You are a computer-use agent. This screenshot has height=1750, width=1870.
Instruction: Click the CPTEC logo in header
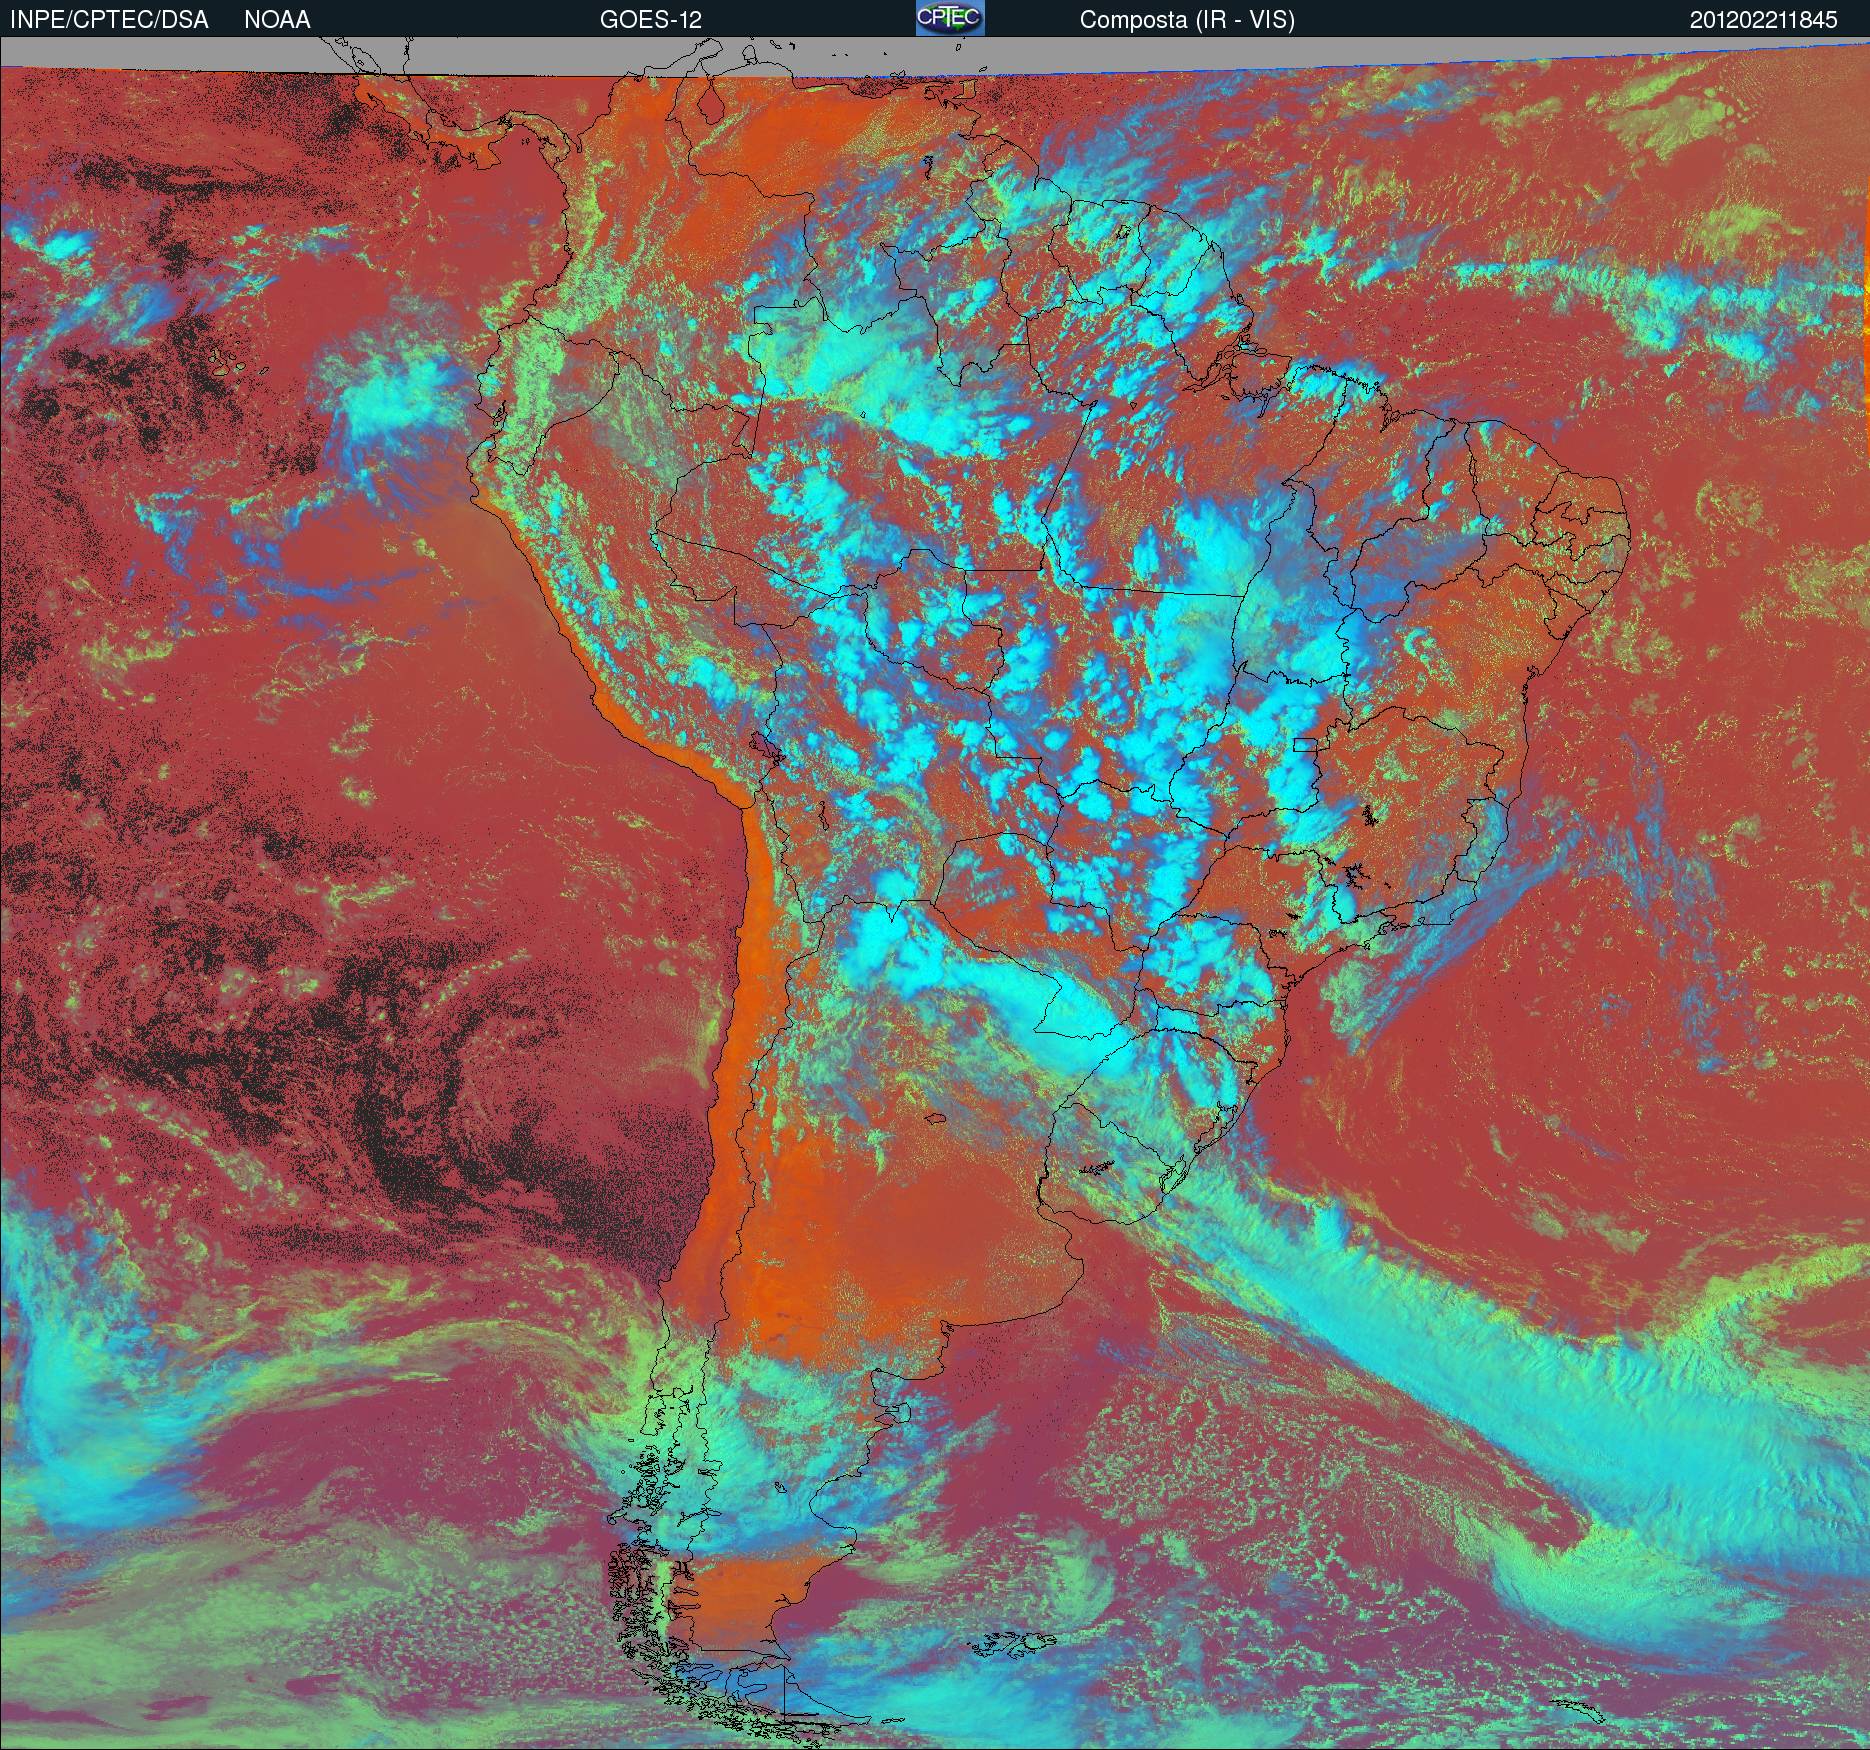point(950,18)
